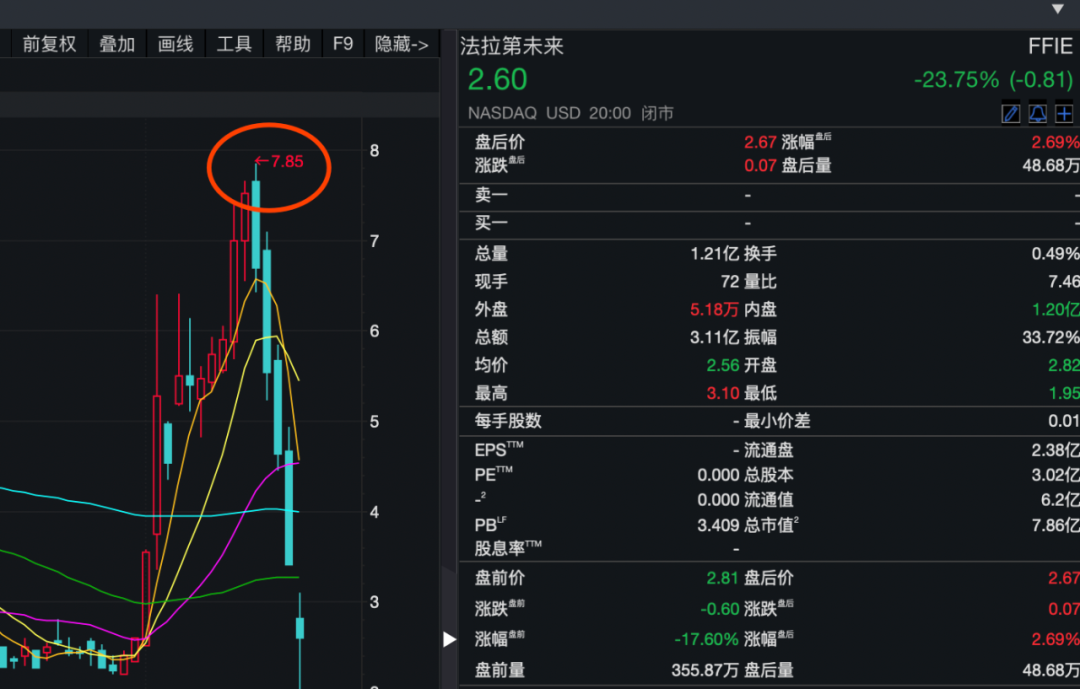
Task: Click the latest cyan candlestick near price 3
Action: (299, 628)
